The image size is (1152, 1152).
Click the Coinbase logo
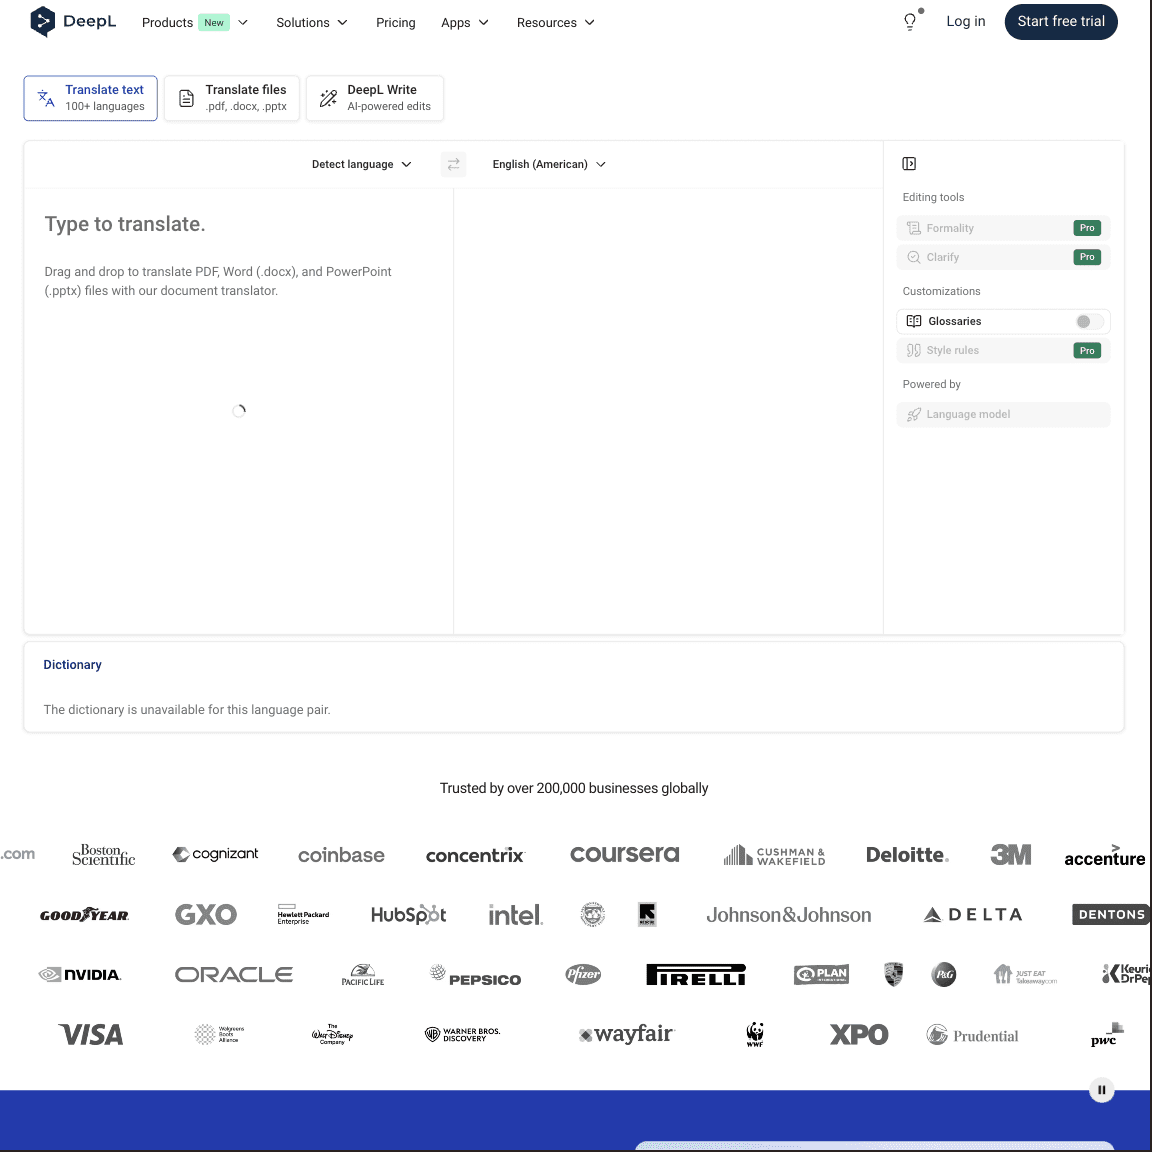[341, 855]
